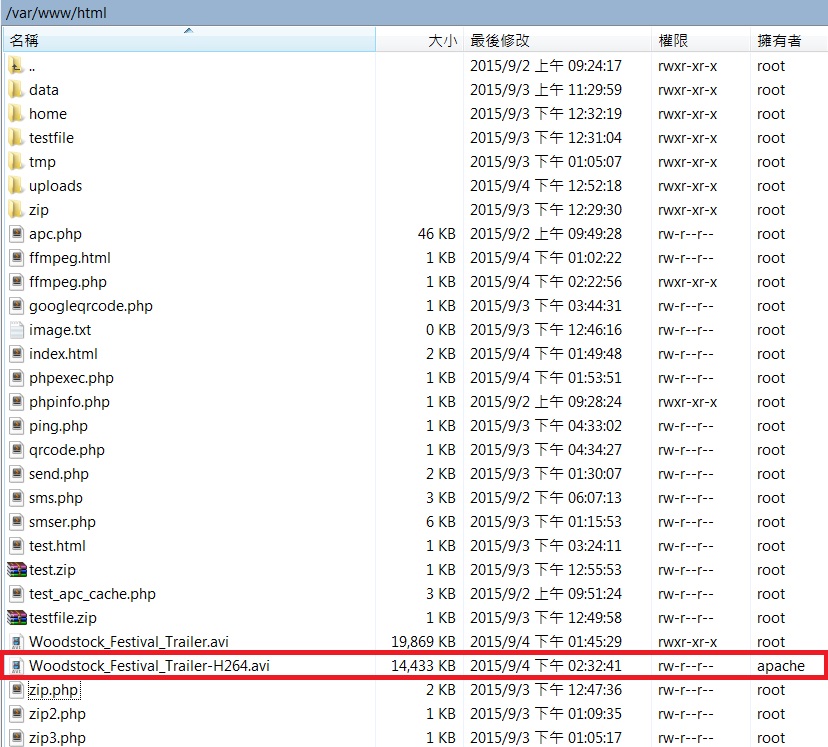Click the zip3.php file icon
Viewport: 828px width, 747px height.
pos(17,738)
